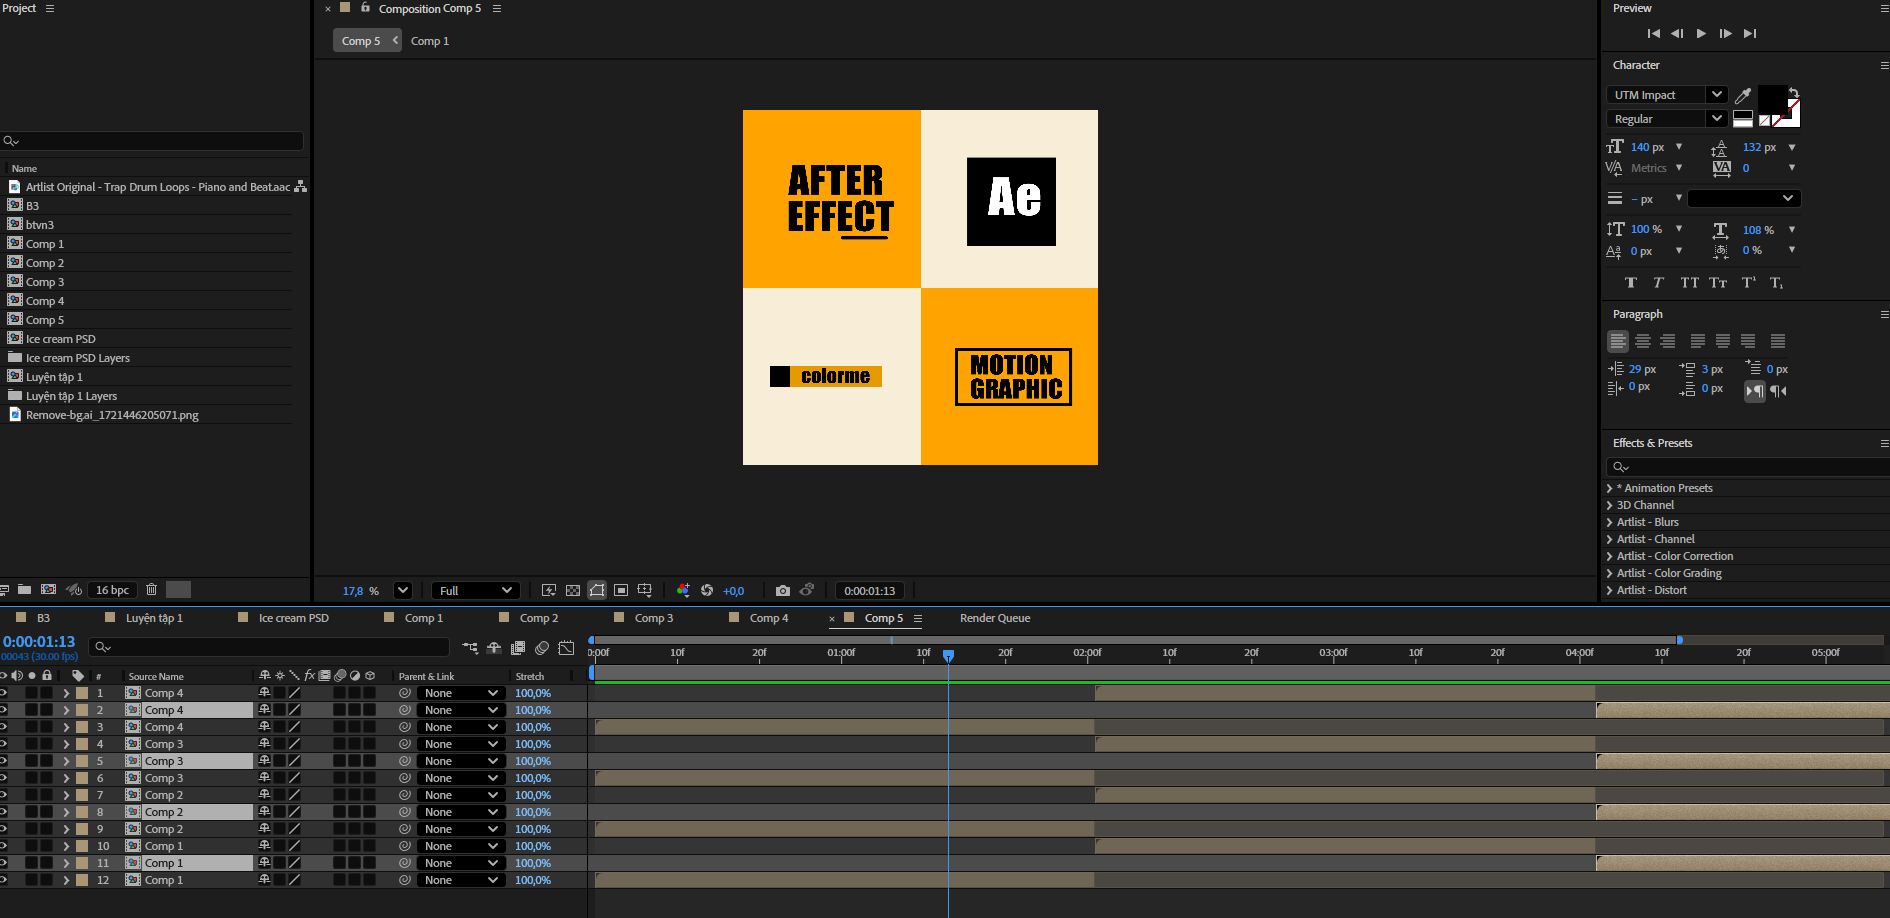Toggle visibility of layer 6 Comp 3
Image resolution: width=1890 pixels, height=918 pixels.
pos(3,778)
